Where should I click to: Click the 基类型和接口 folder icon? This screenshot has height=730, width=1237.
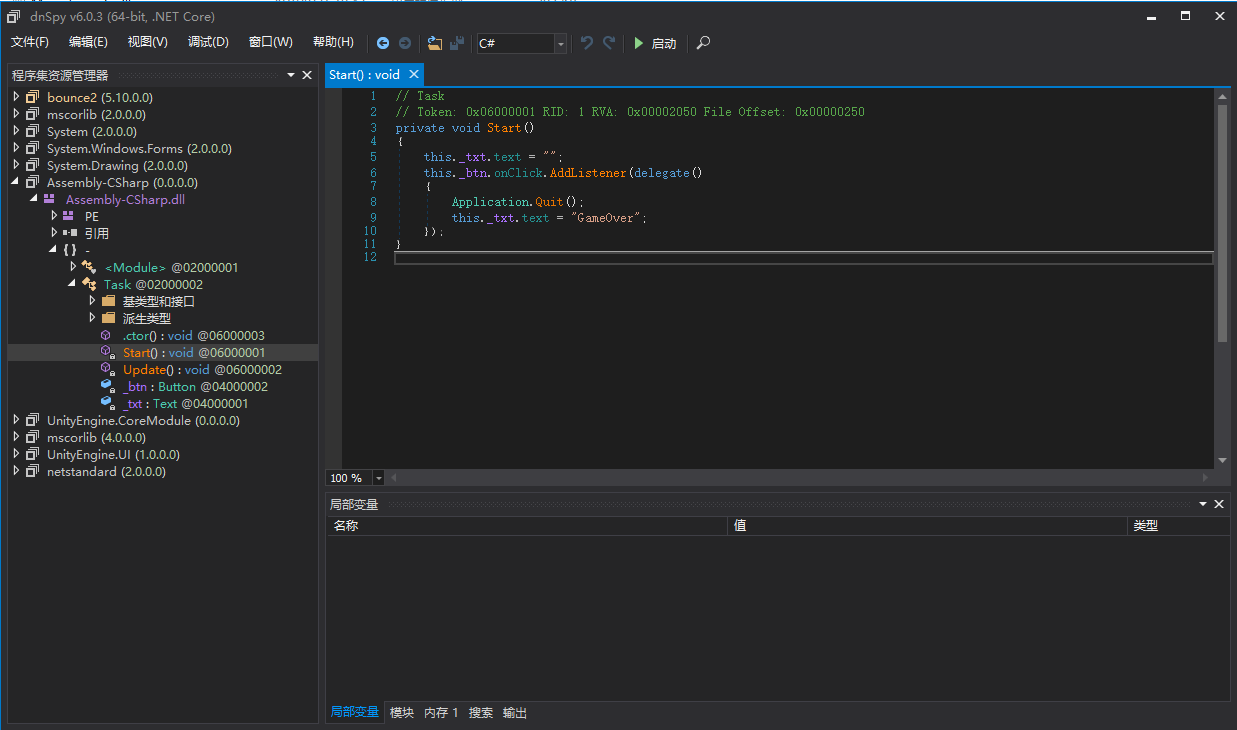[109, 301]
